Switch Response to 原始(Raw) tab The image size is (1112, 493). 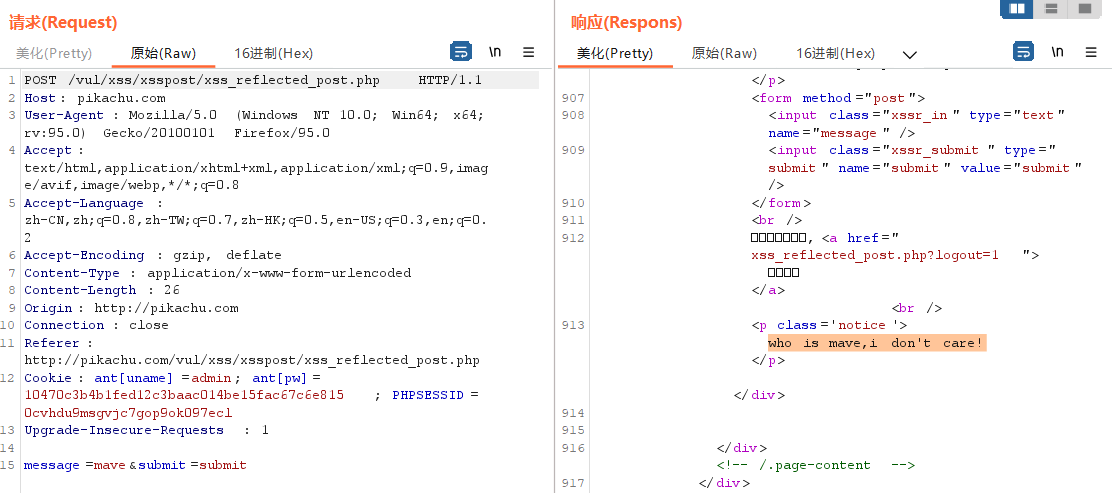724,53
